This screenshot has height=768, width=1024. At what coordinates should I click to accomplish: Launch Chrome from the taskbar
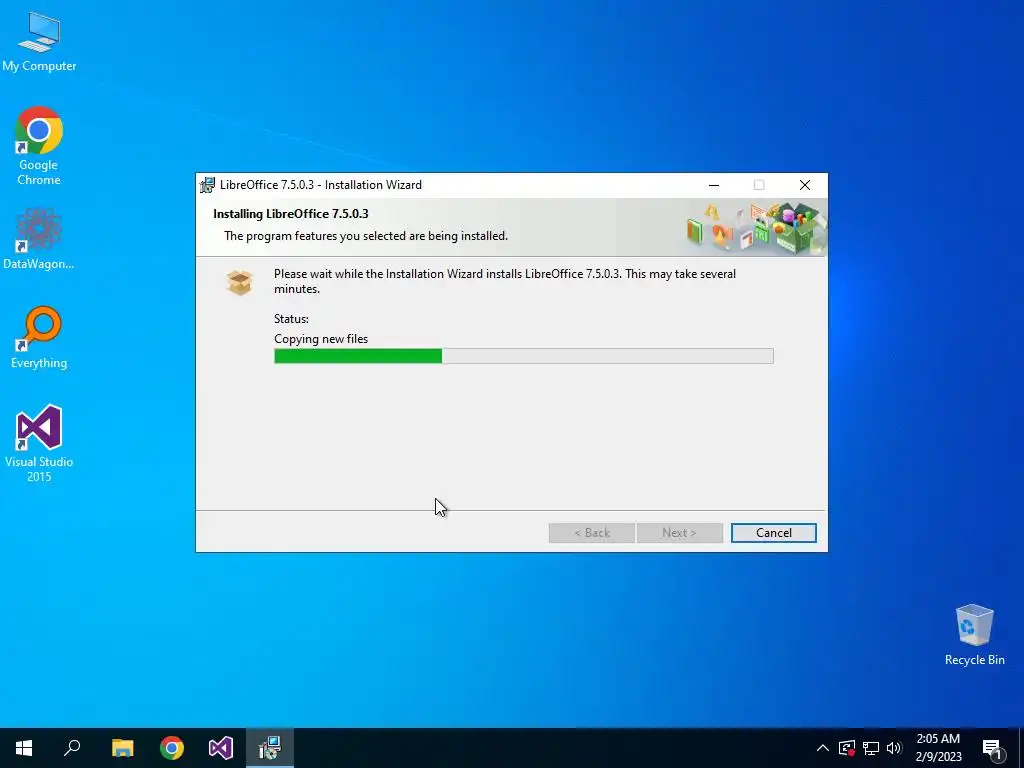(x=172, y=748)
